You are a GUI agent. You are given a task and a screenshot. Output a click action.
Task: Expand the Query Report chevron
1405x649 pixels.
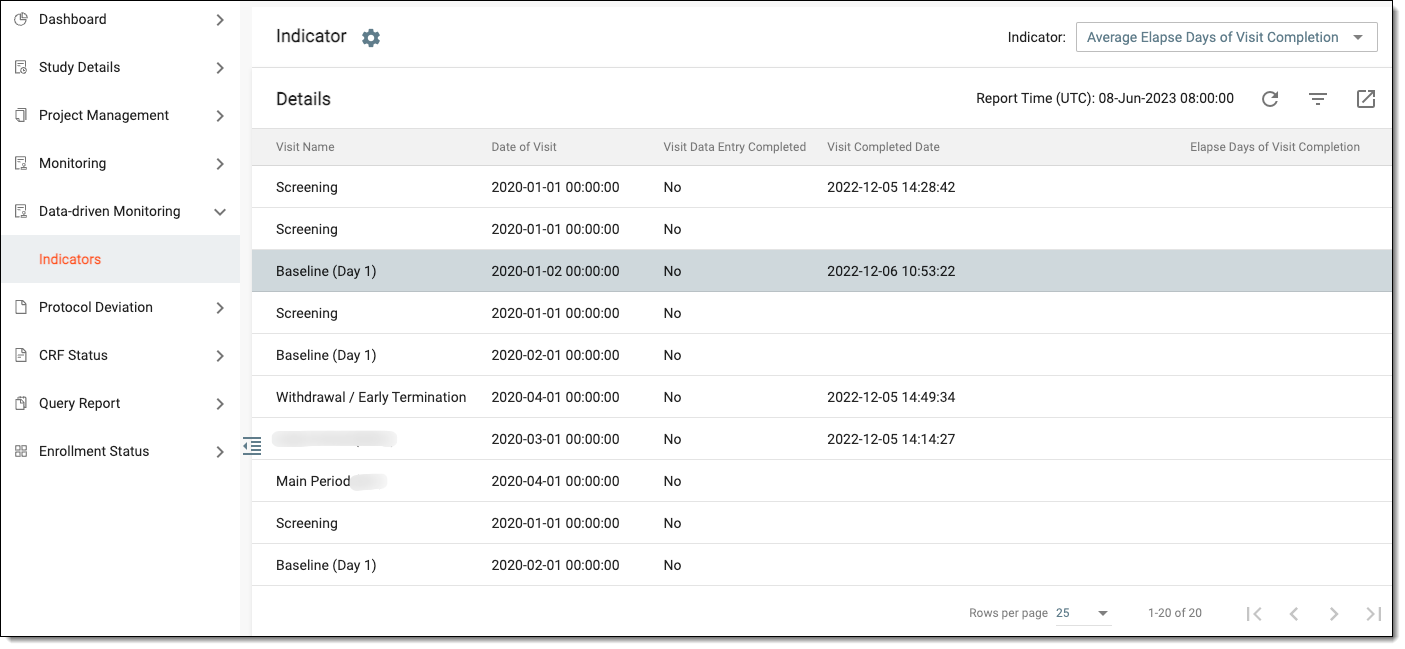click(220, 403)
